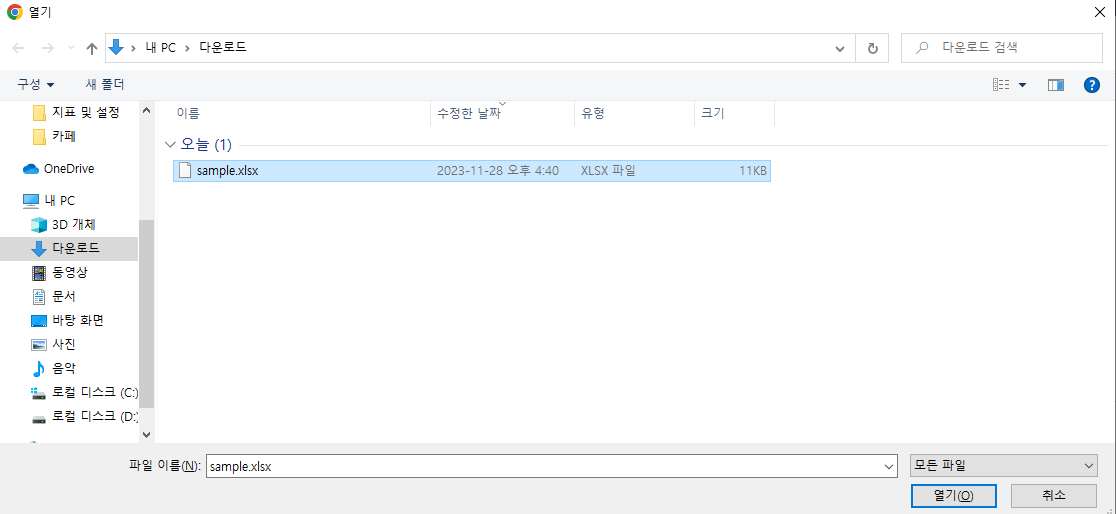Click the Up one level arrow
The height and width of the screenshot is (514, 1116).
coord(92,48)
